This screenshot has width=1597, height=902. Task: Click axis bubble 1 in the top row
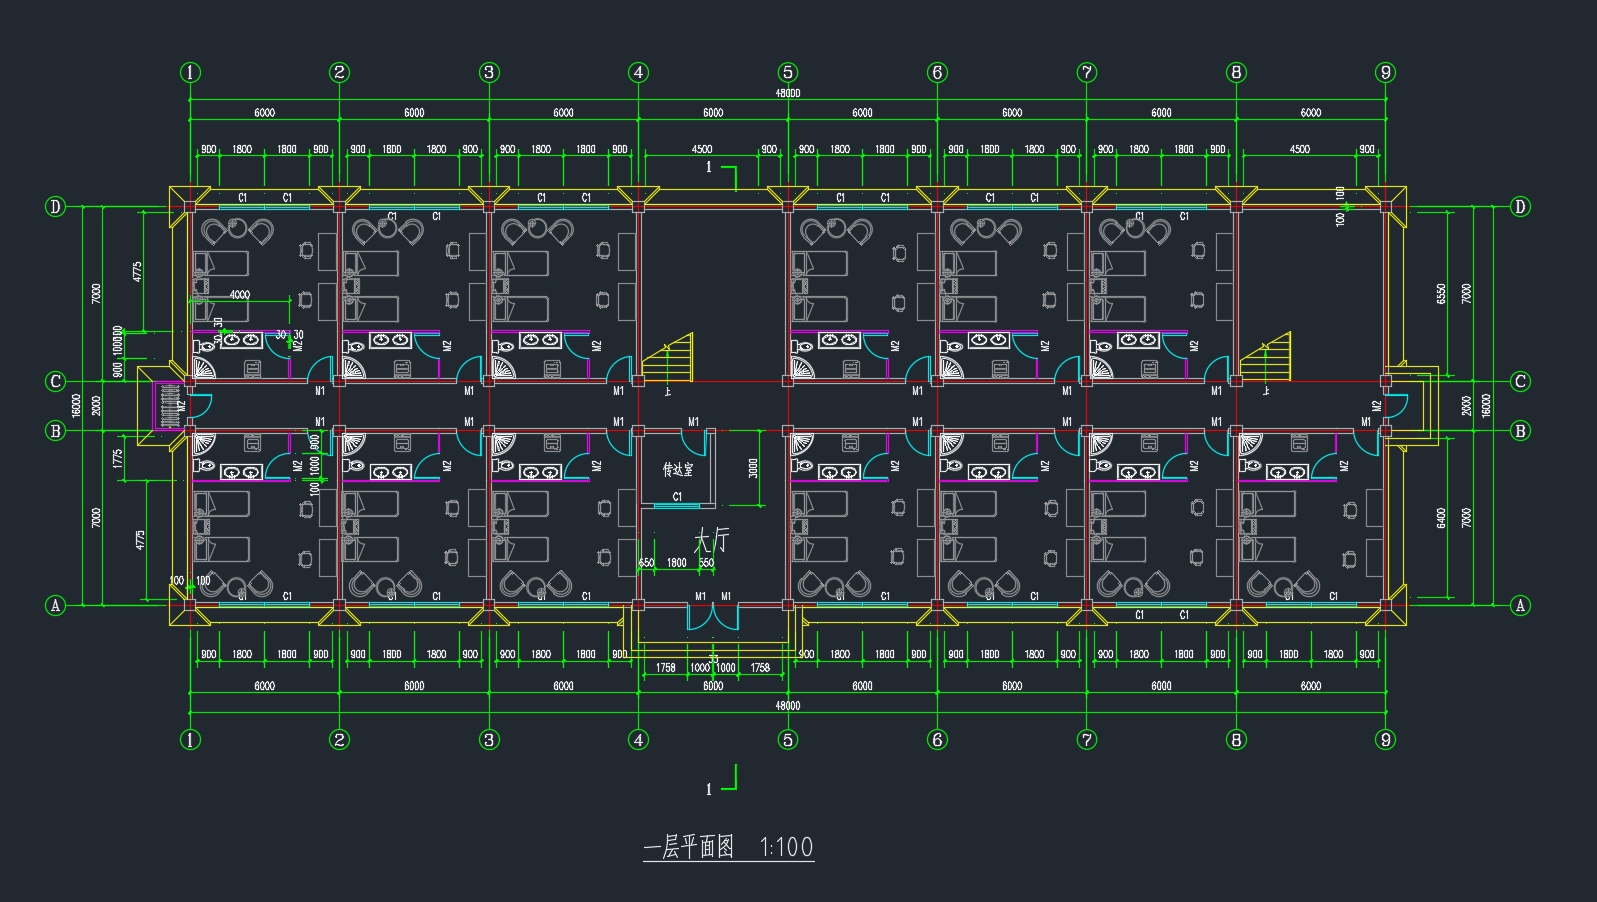[x=190, y=72]
